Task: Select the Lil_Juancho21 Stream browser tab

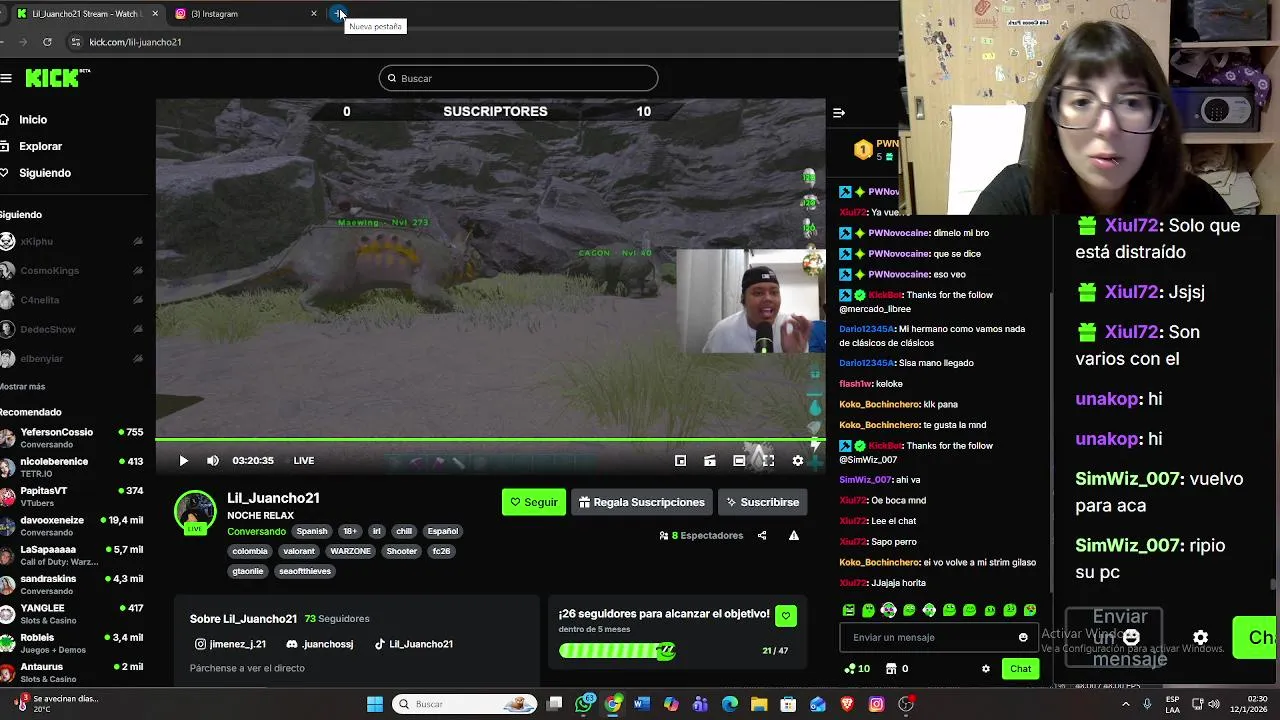Action: tap(85, 14)
